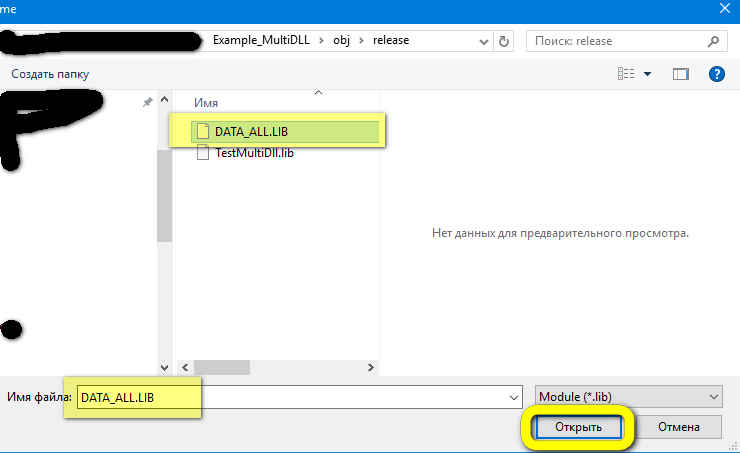Click the search magnifier icon
740x453 pixels.
click(713, 41)
